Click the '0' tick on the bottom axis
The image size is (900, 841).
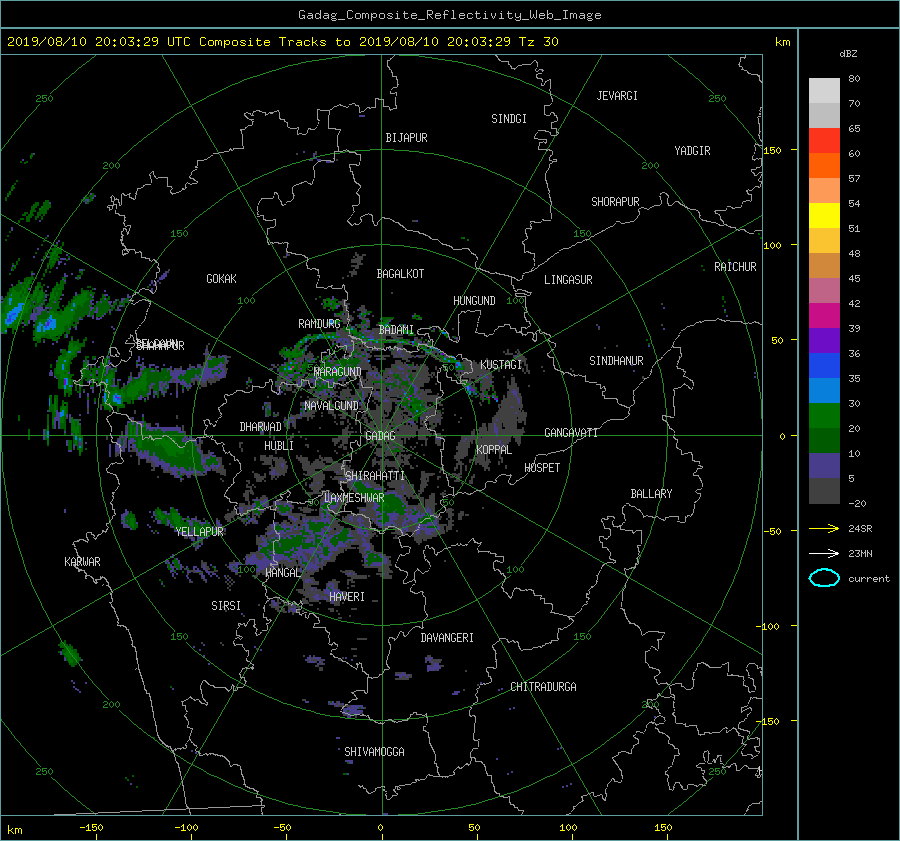pyautogui.click(x=380, y=827)
